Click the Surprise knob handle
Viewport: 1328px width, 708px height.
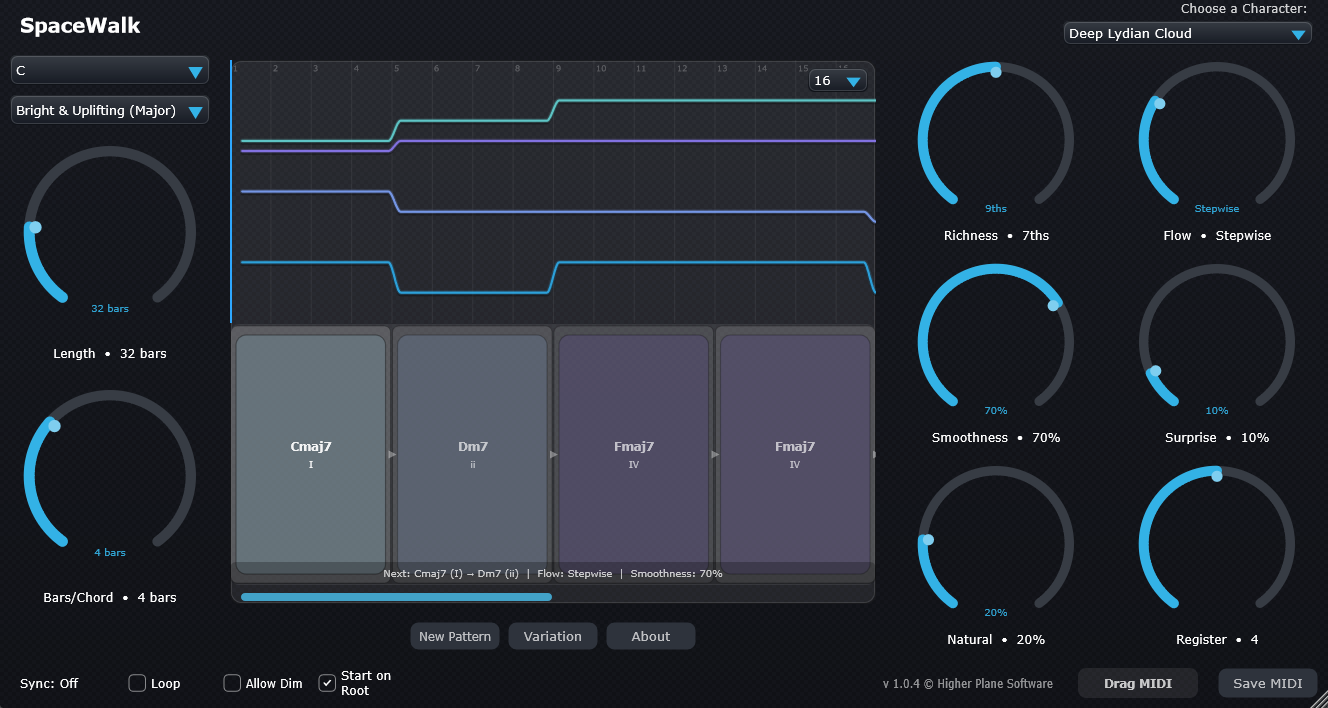pyautogui.click(x=1156, y=371)
